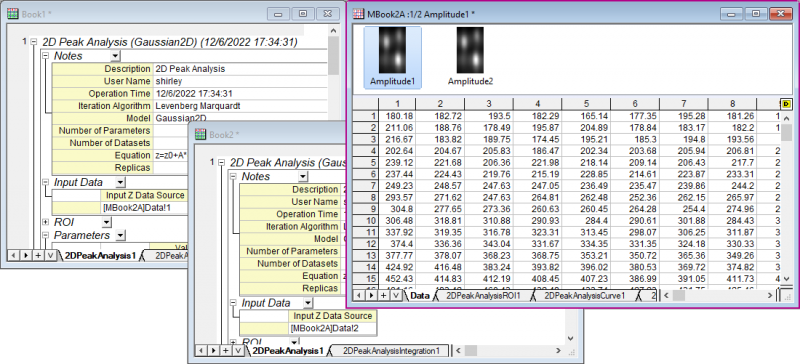Click MBook2A vertical scrollbar down arrow
800x364 pixels.
pyautogui.click(x=786, y=279)
